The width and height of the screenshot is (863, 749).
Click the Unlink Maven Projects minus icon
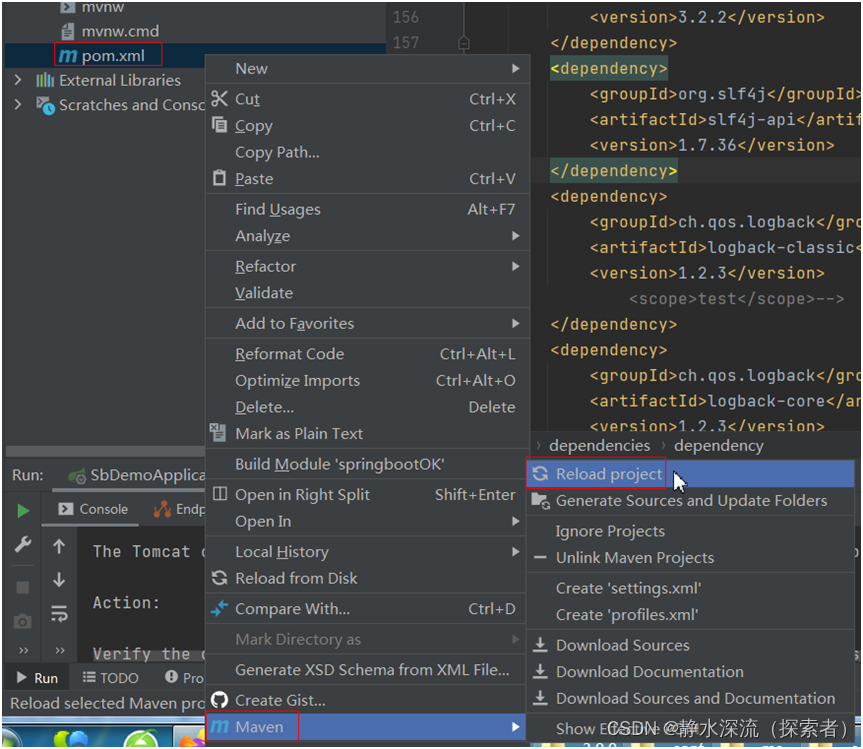click(540, 557)
